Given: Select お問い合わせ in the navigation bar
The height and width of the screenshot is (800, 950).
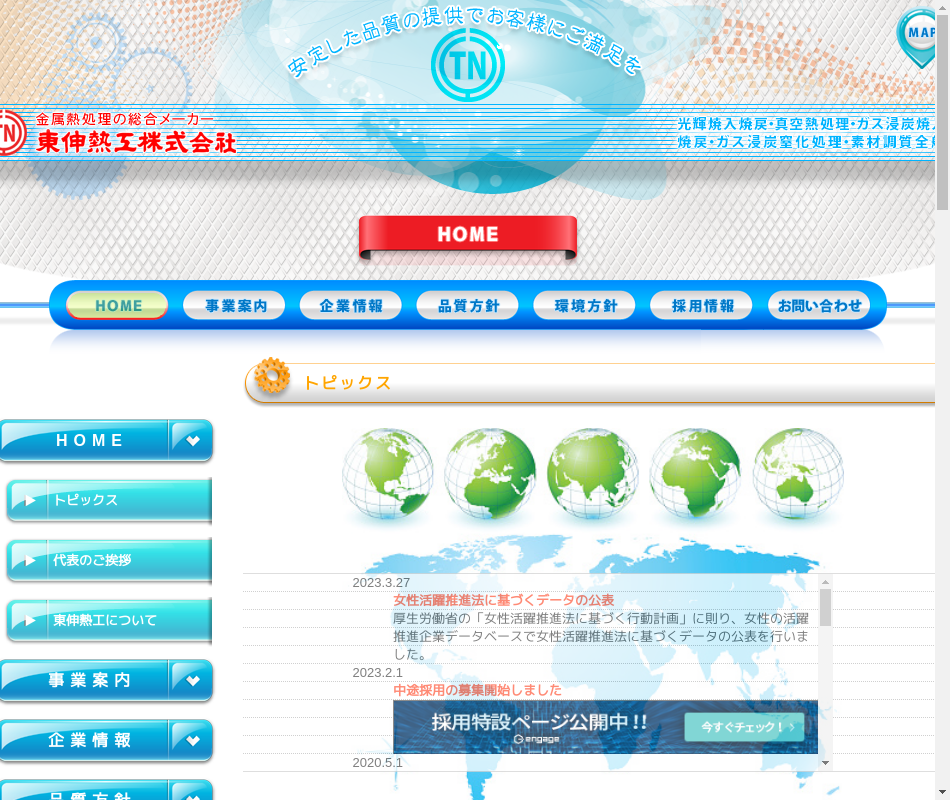Looking at the screenshot, I should click(x=819, y=306).
